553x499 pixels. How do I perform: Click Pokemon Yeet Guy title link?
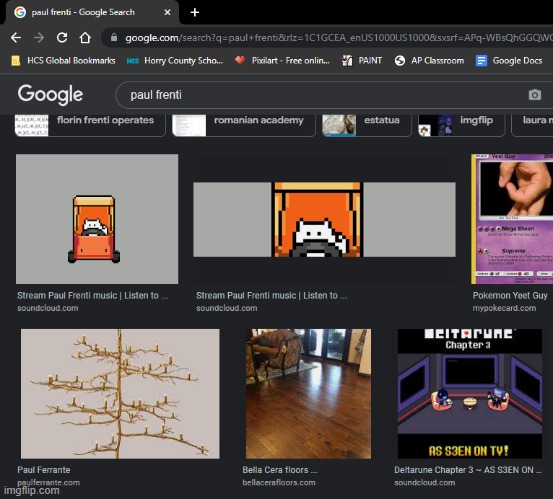tap(510, 296)
